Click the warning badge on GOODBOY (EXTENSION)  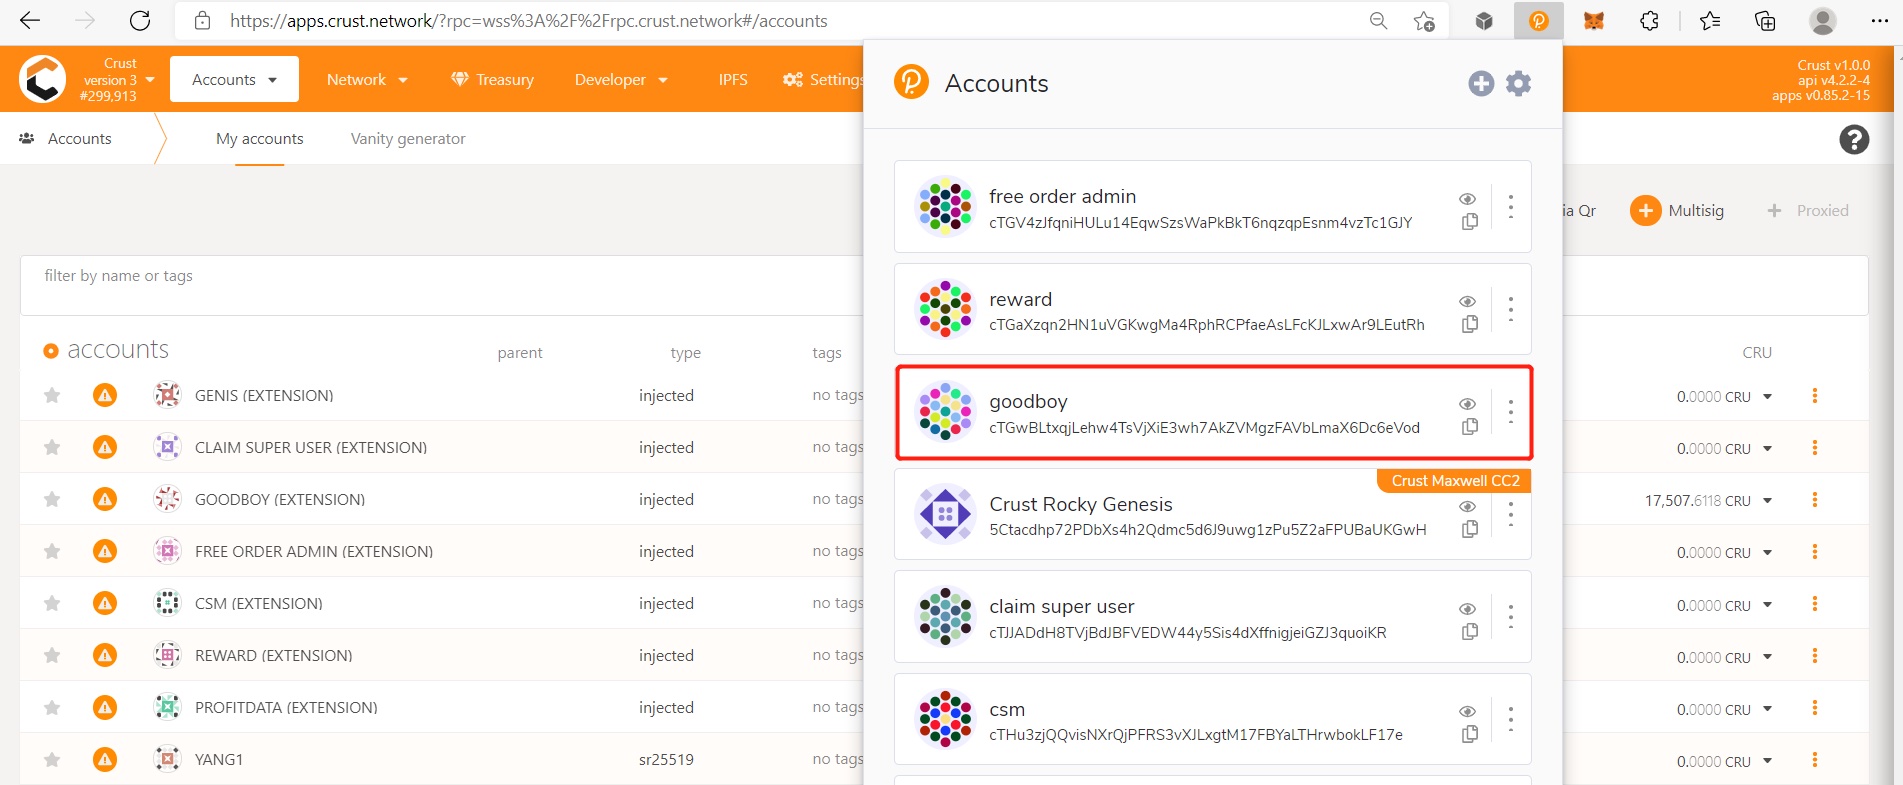pos(105,499)
